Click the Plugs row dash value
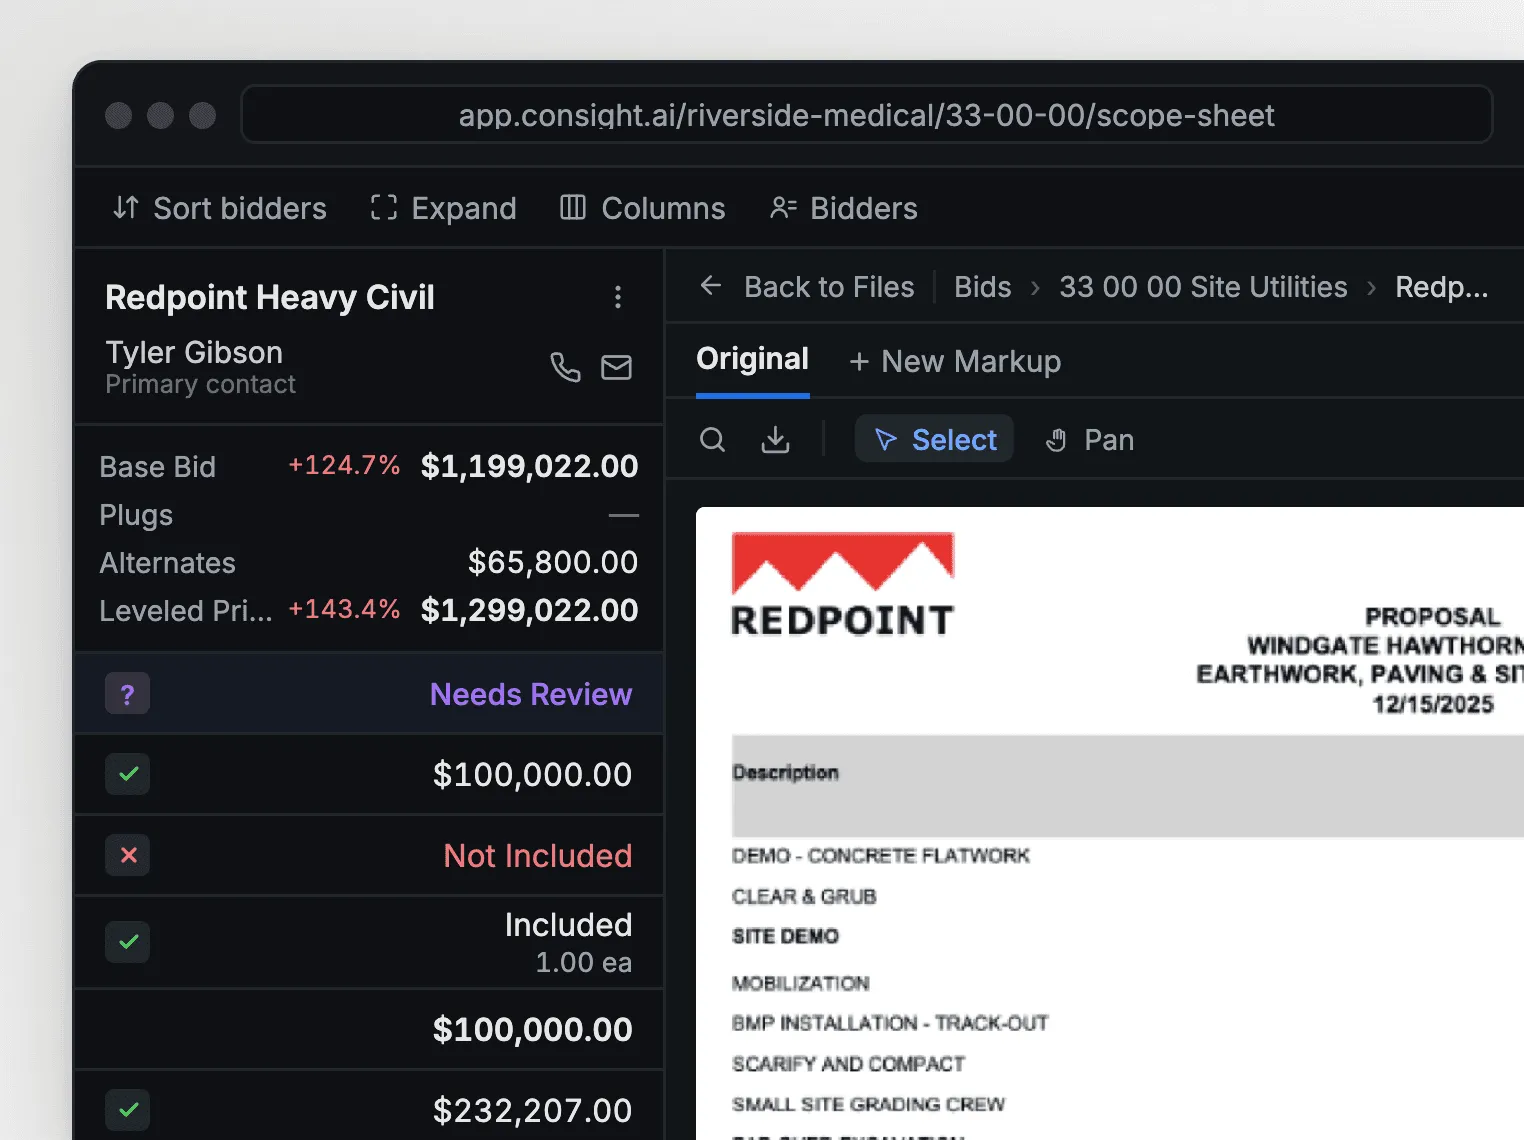Image resolution: width=1524 pixels, height=1140 pixels. coord(623,515)
